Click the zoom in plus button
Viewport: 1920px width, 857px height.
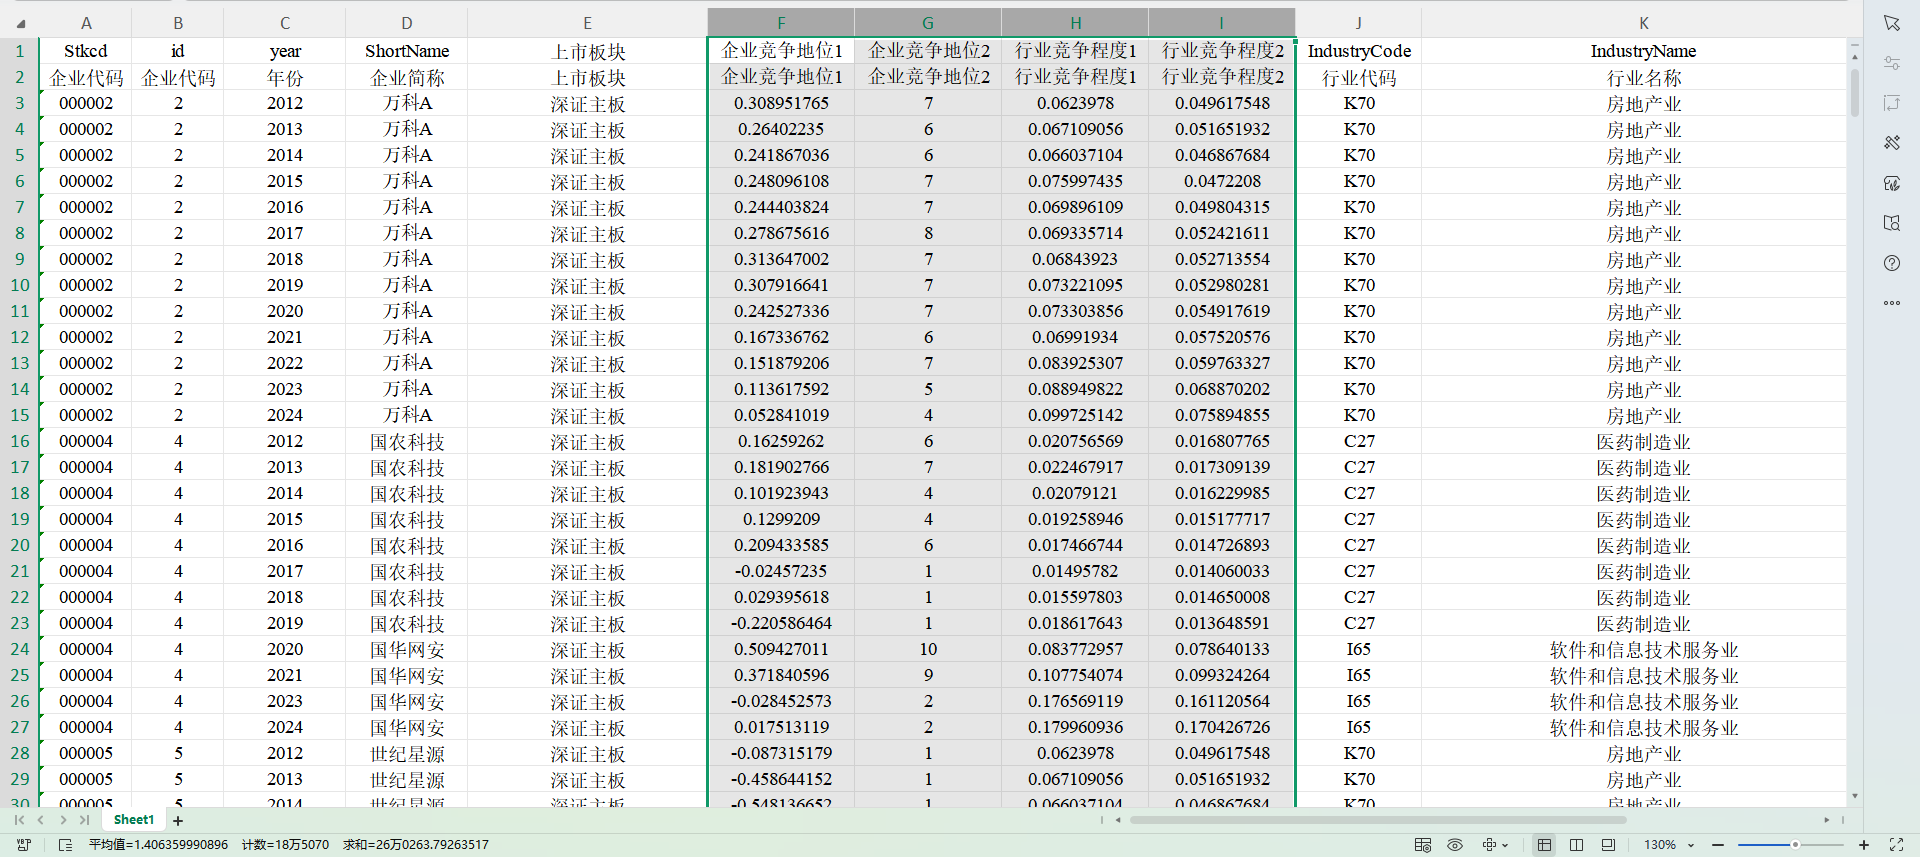coord(1864,845)
